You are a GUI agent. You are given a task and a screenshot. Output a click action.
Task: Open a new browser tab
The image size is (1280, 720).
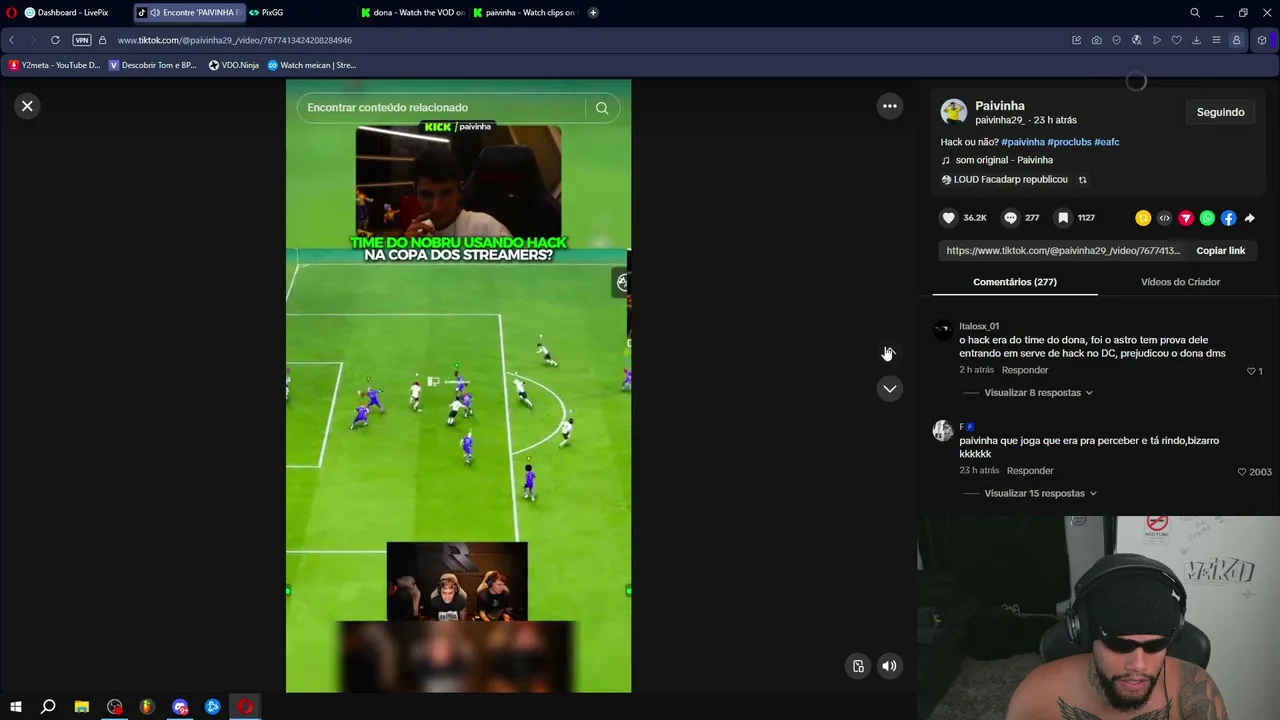[x=593, y=13]
